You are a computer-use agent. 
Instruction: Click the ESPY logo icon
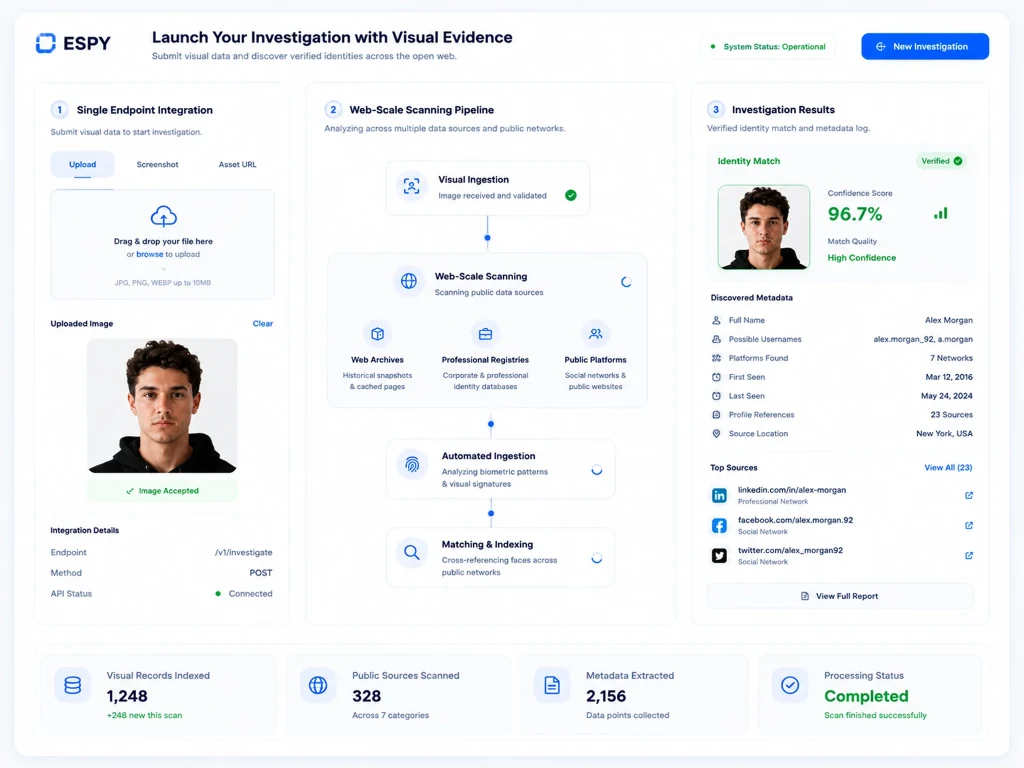pos(46,43)
